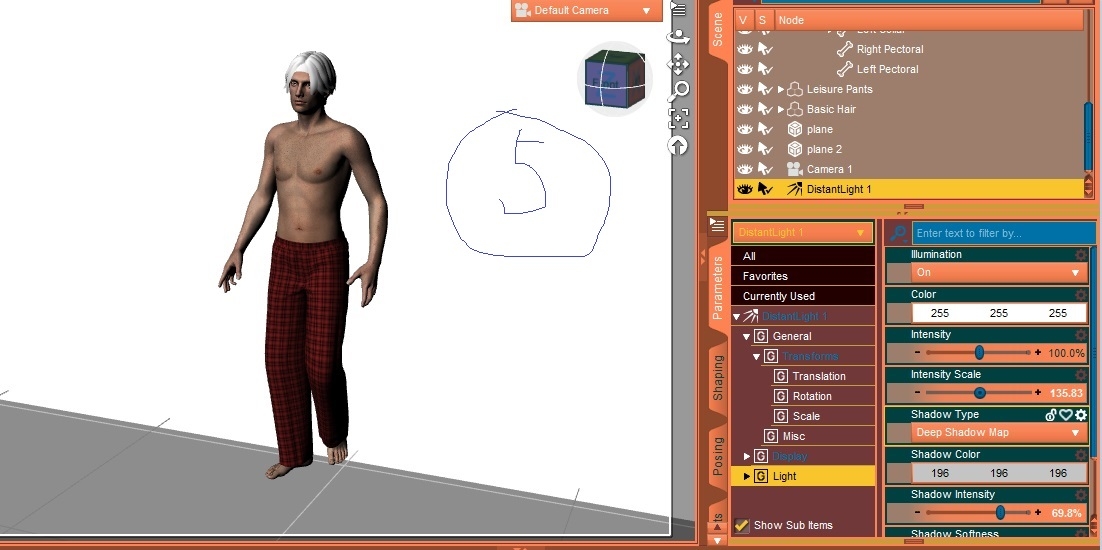Click the Shadow Type favorite heart icon
Screen dimensions: 1102x550
coord(1065,415)
